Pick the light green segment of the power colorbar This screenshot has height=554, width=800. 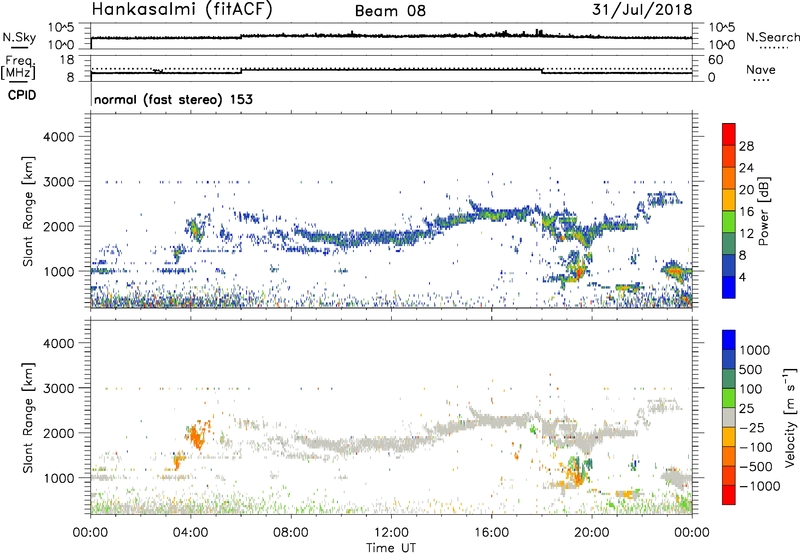(729, 222)
